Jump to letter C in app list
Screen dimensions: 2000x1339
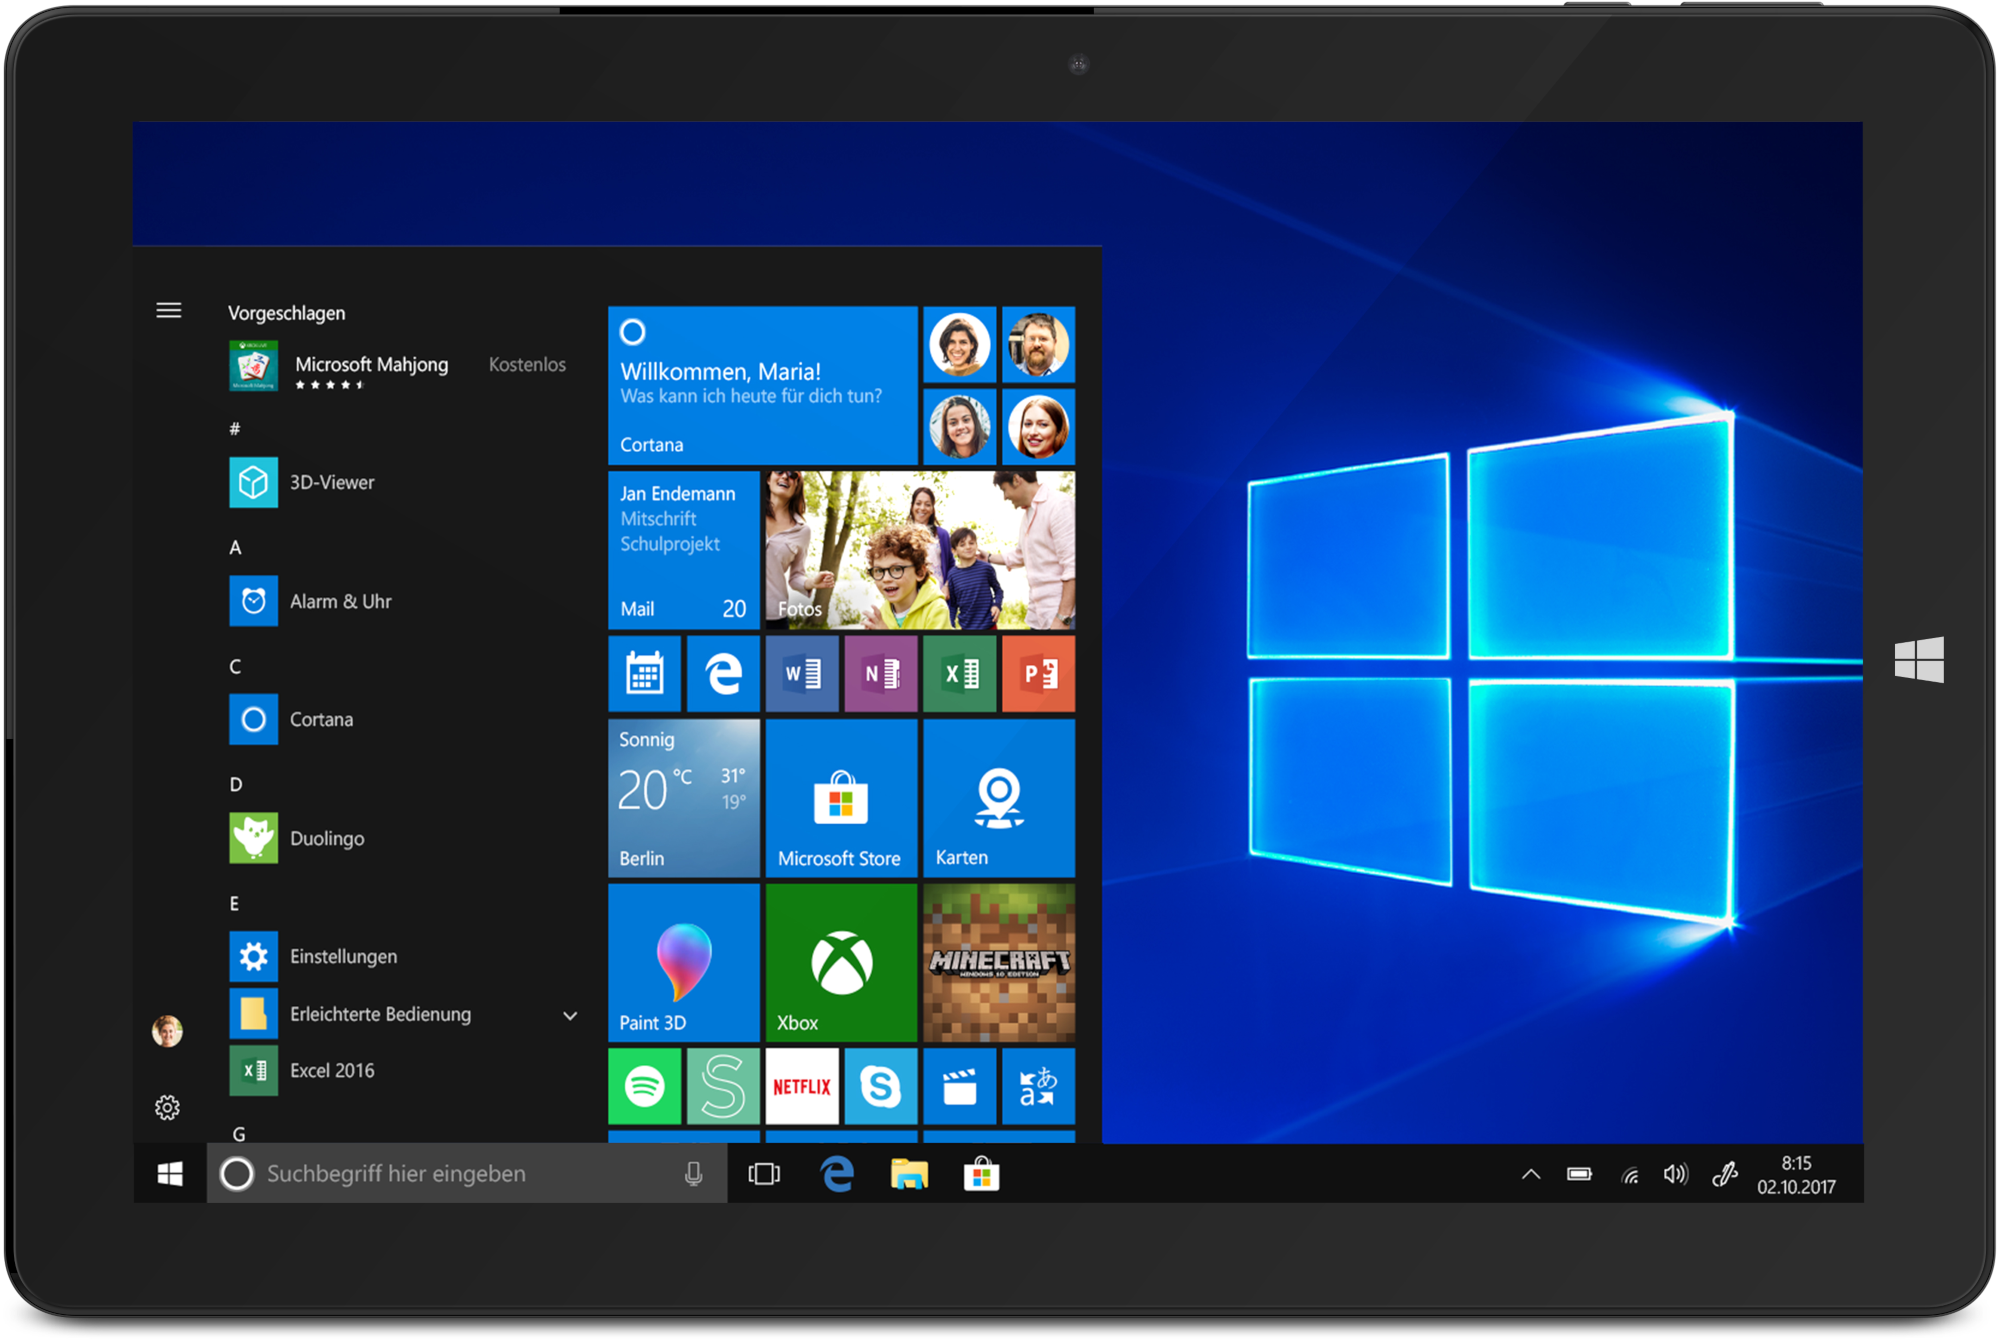coord(235,666)
